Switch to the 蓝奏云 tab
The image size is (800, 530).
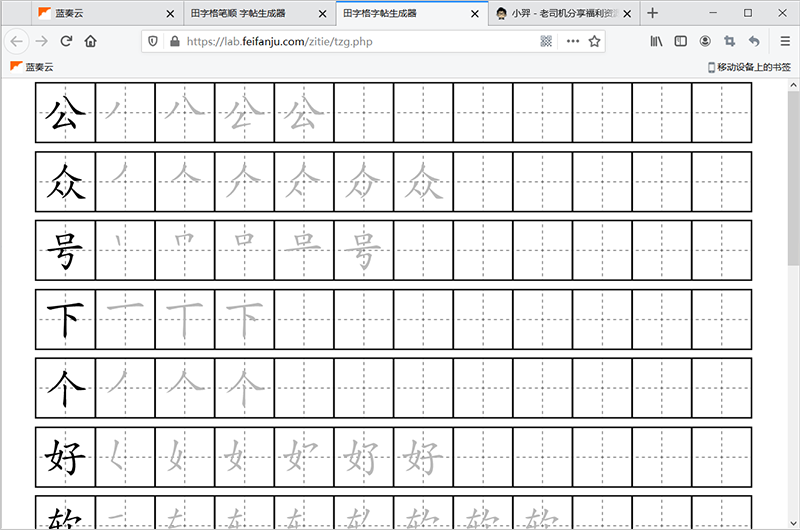[90, 13]
